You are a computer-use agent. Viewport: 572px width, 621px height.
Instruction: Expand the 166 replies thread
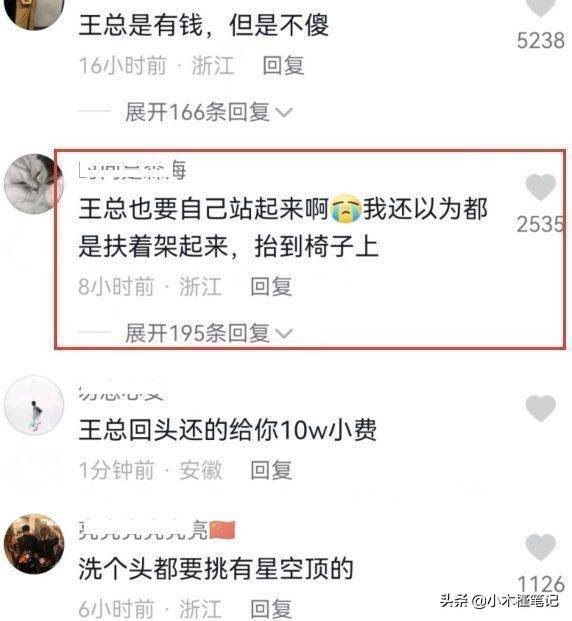coord(197,112)
